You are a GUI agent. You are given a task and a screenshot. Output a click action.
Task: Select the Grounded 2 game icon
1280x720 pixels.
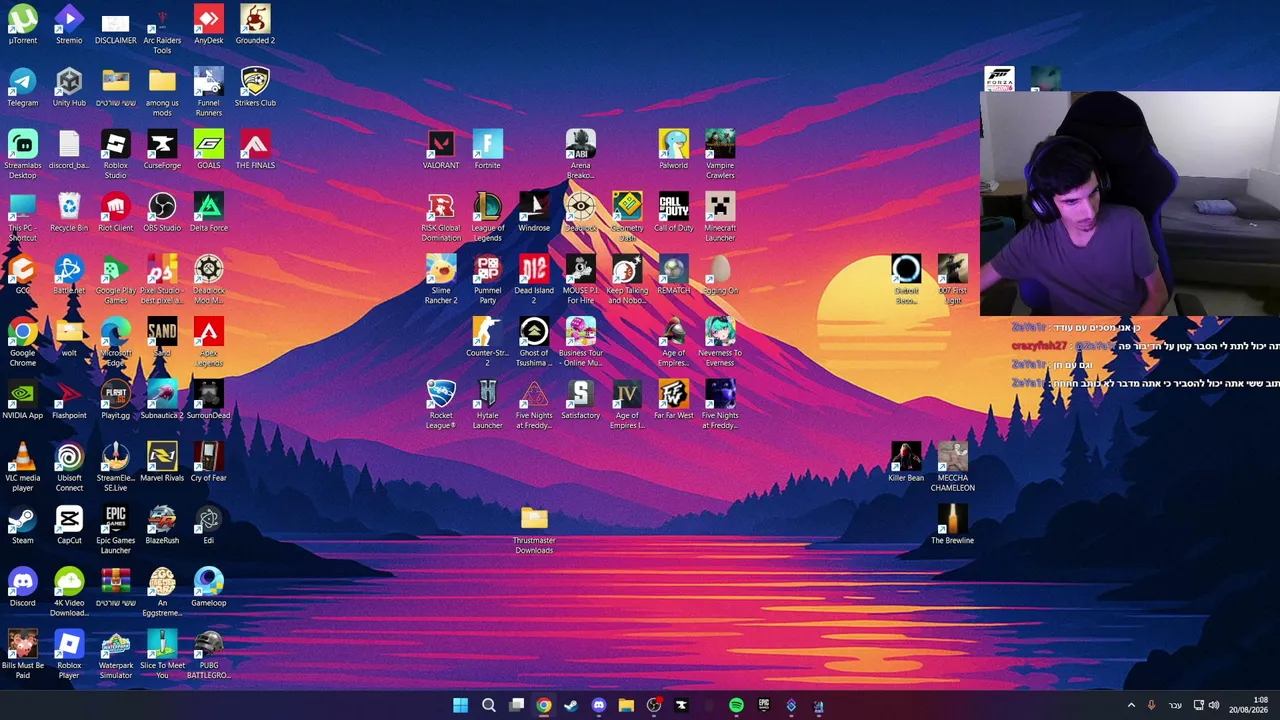pos(255,25)
